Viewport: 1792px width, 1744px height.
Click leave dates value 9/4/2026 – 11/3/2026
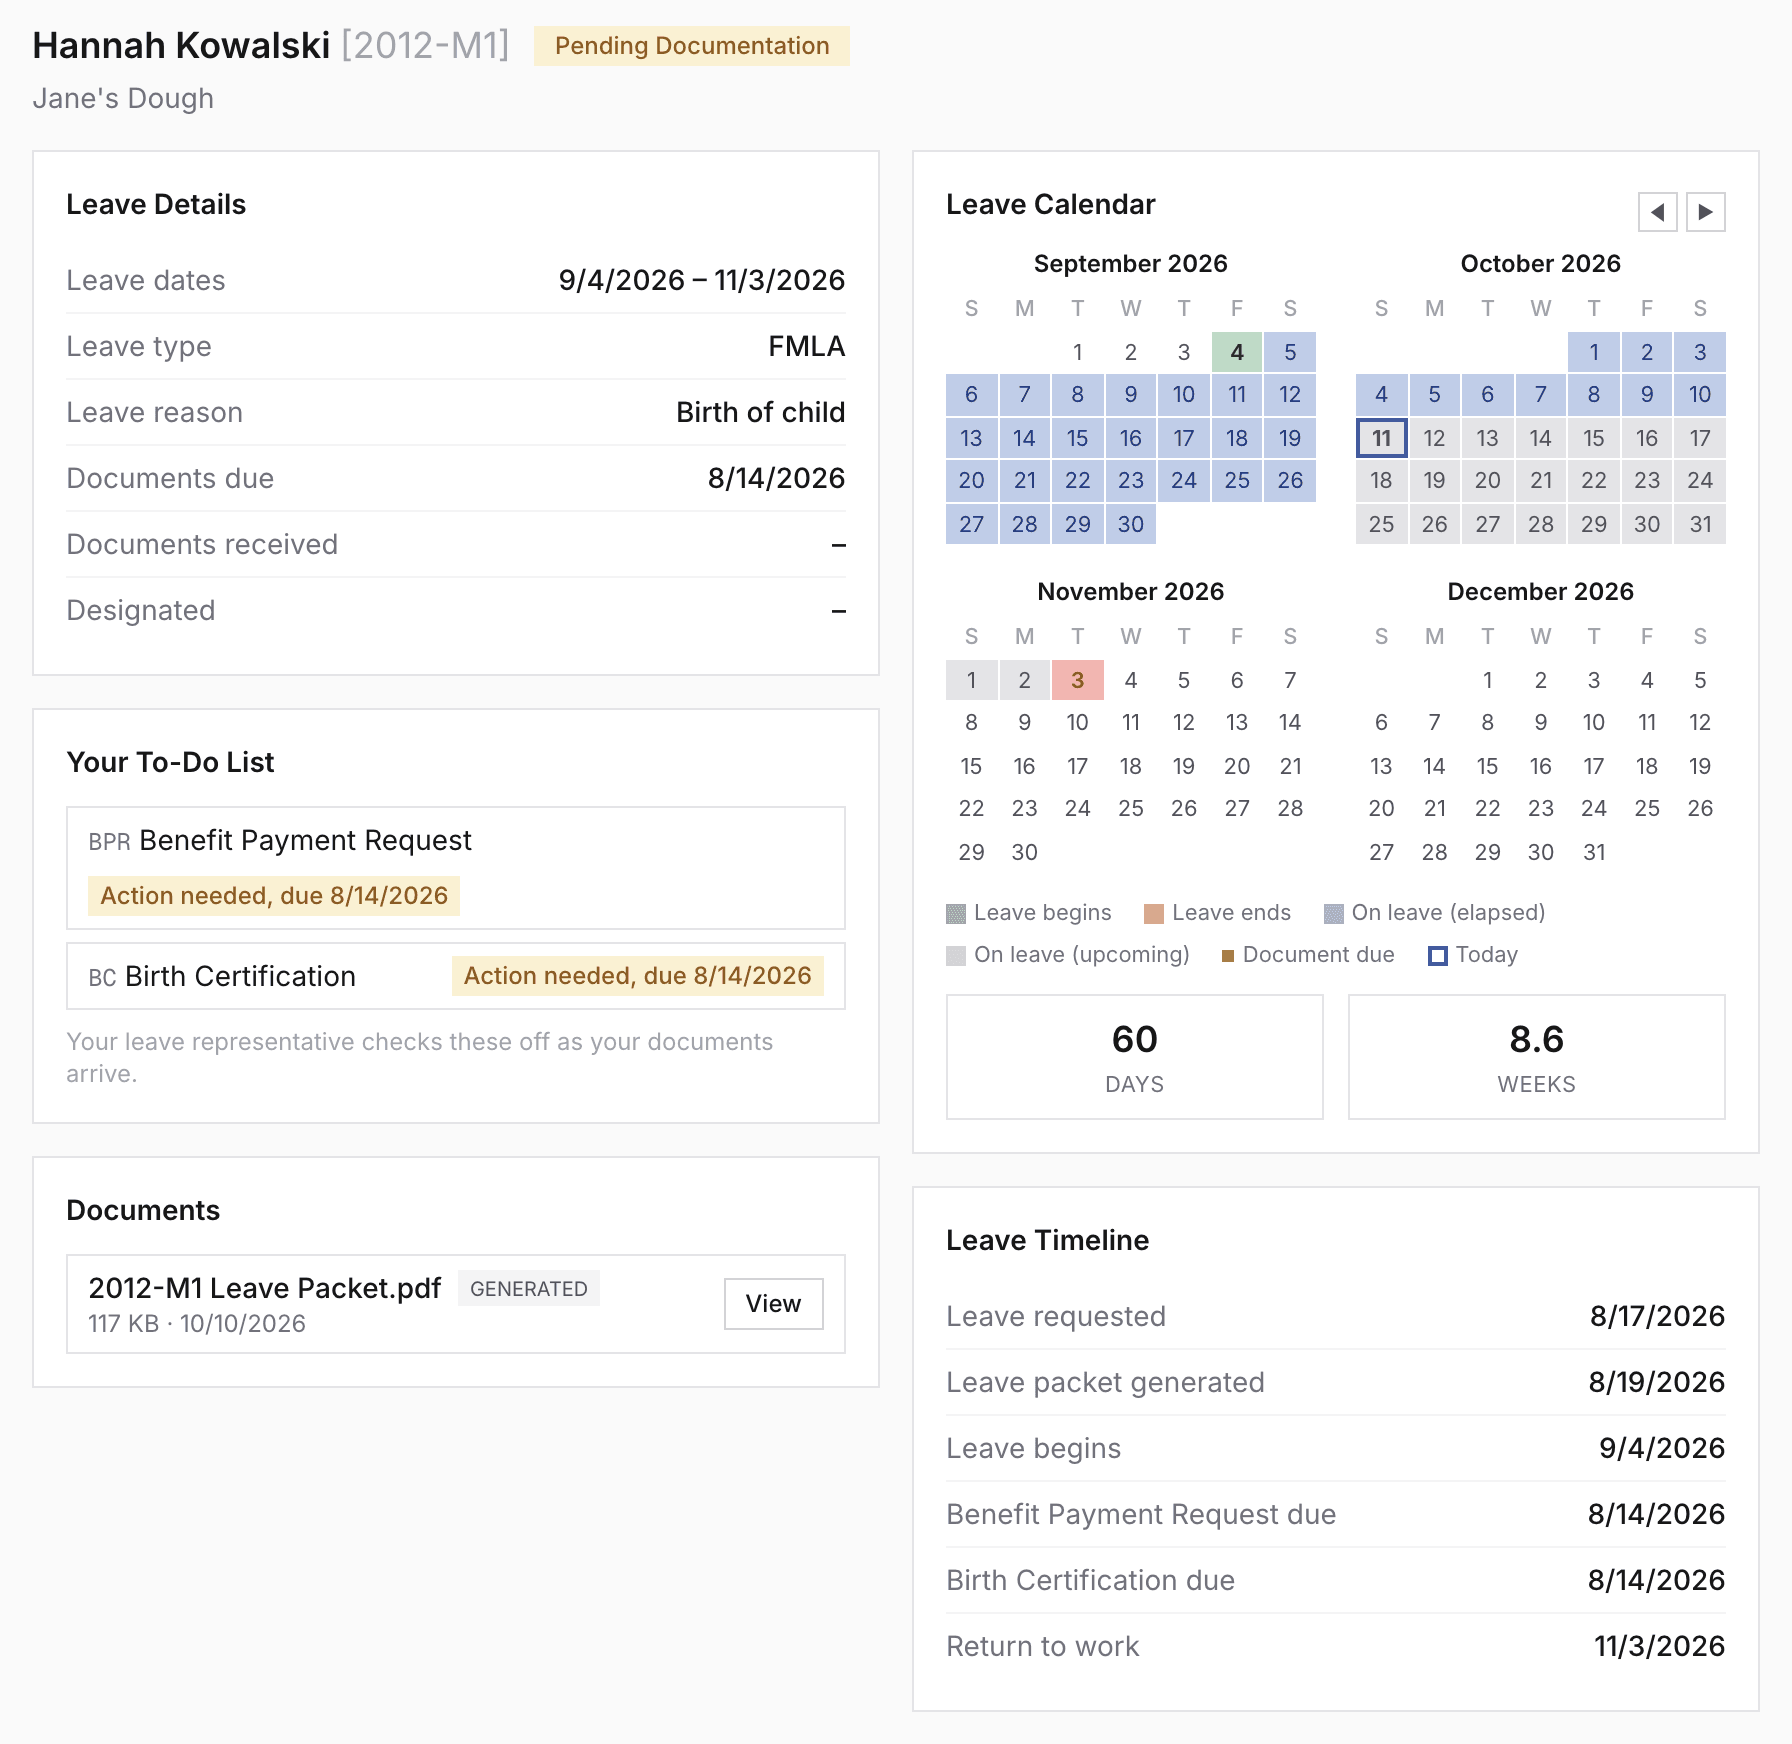point(701,280)
